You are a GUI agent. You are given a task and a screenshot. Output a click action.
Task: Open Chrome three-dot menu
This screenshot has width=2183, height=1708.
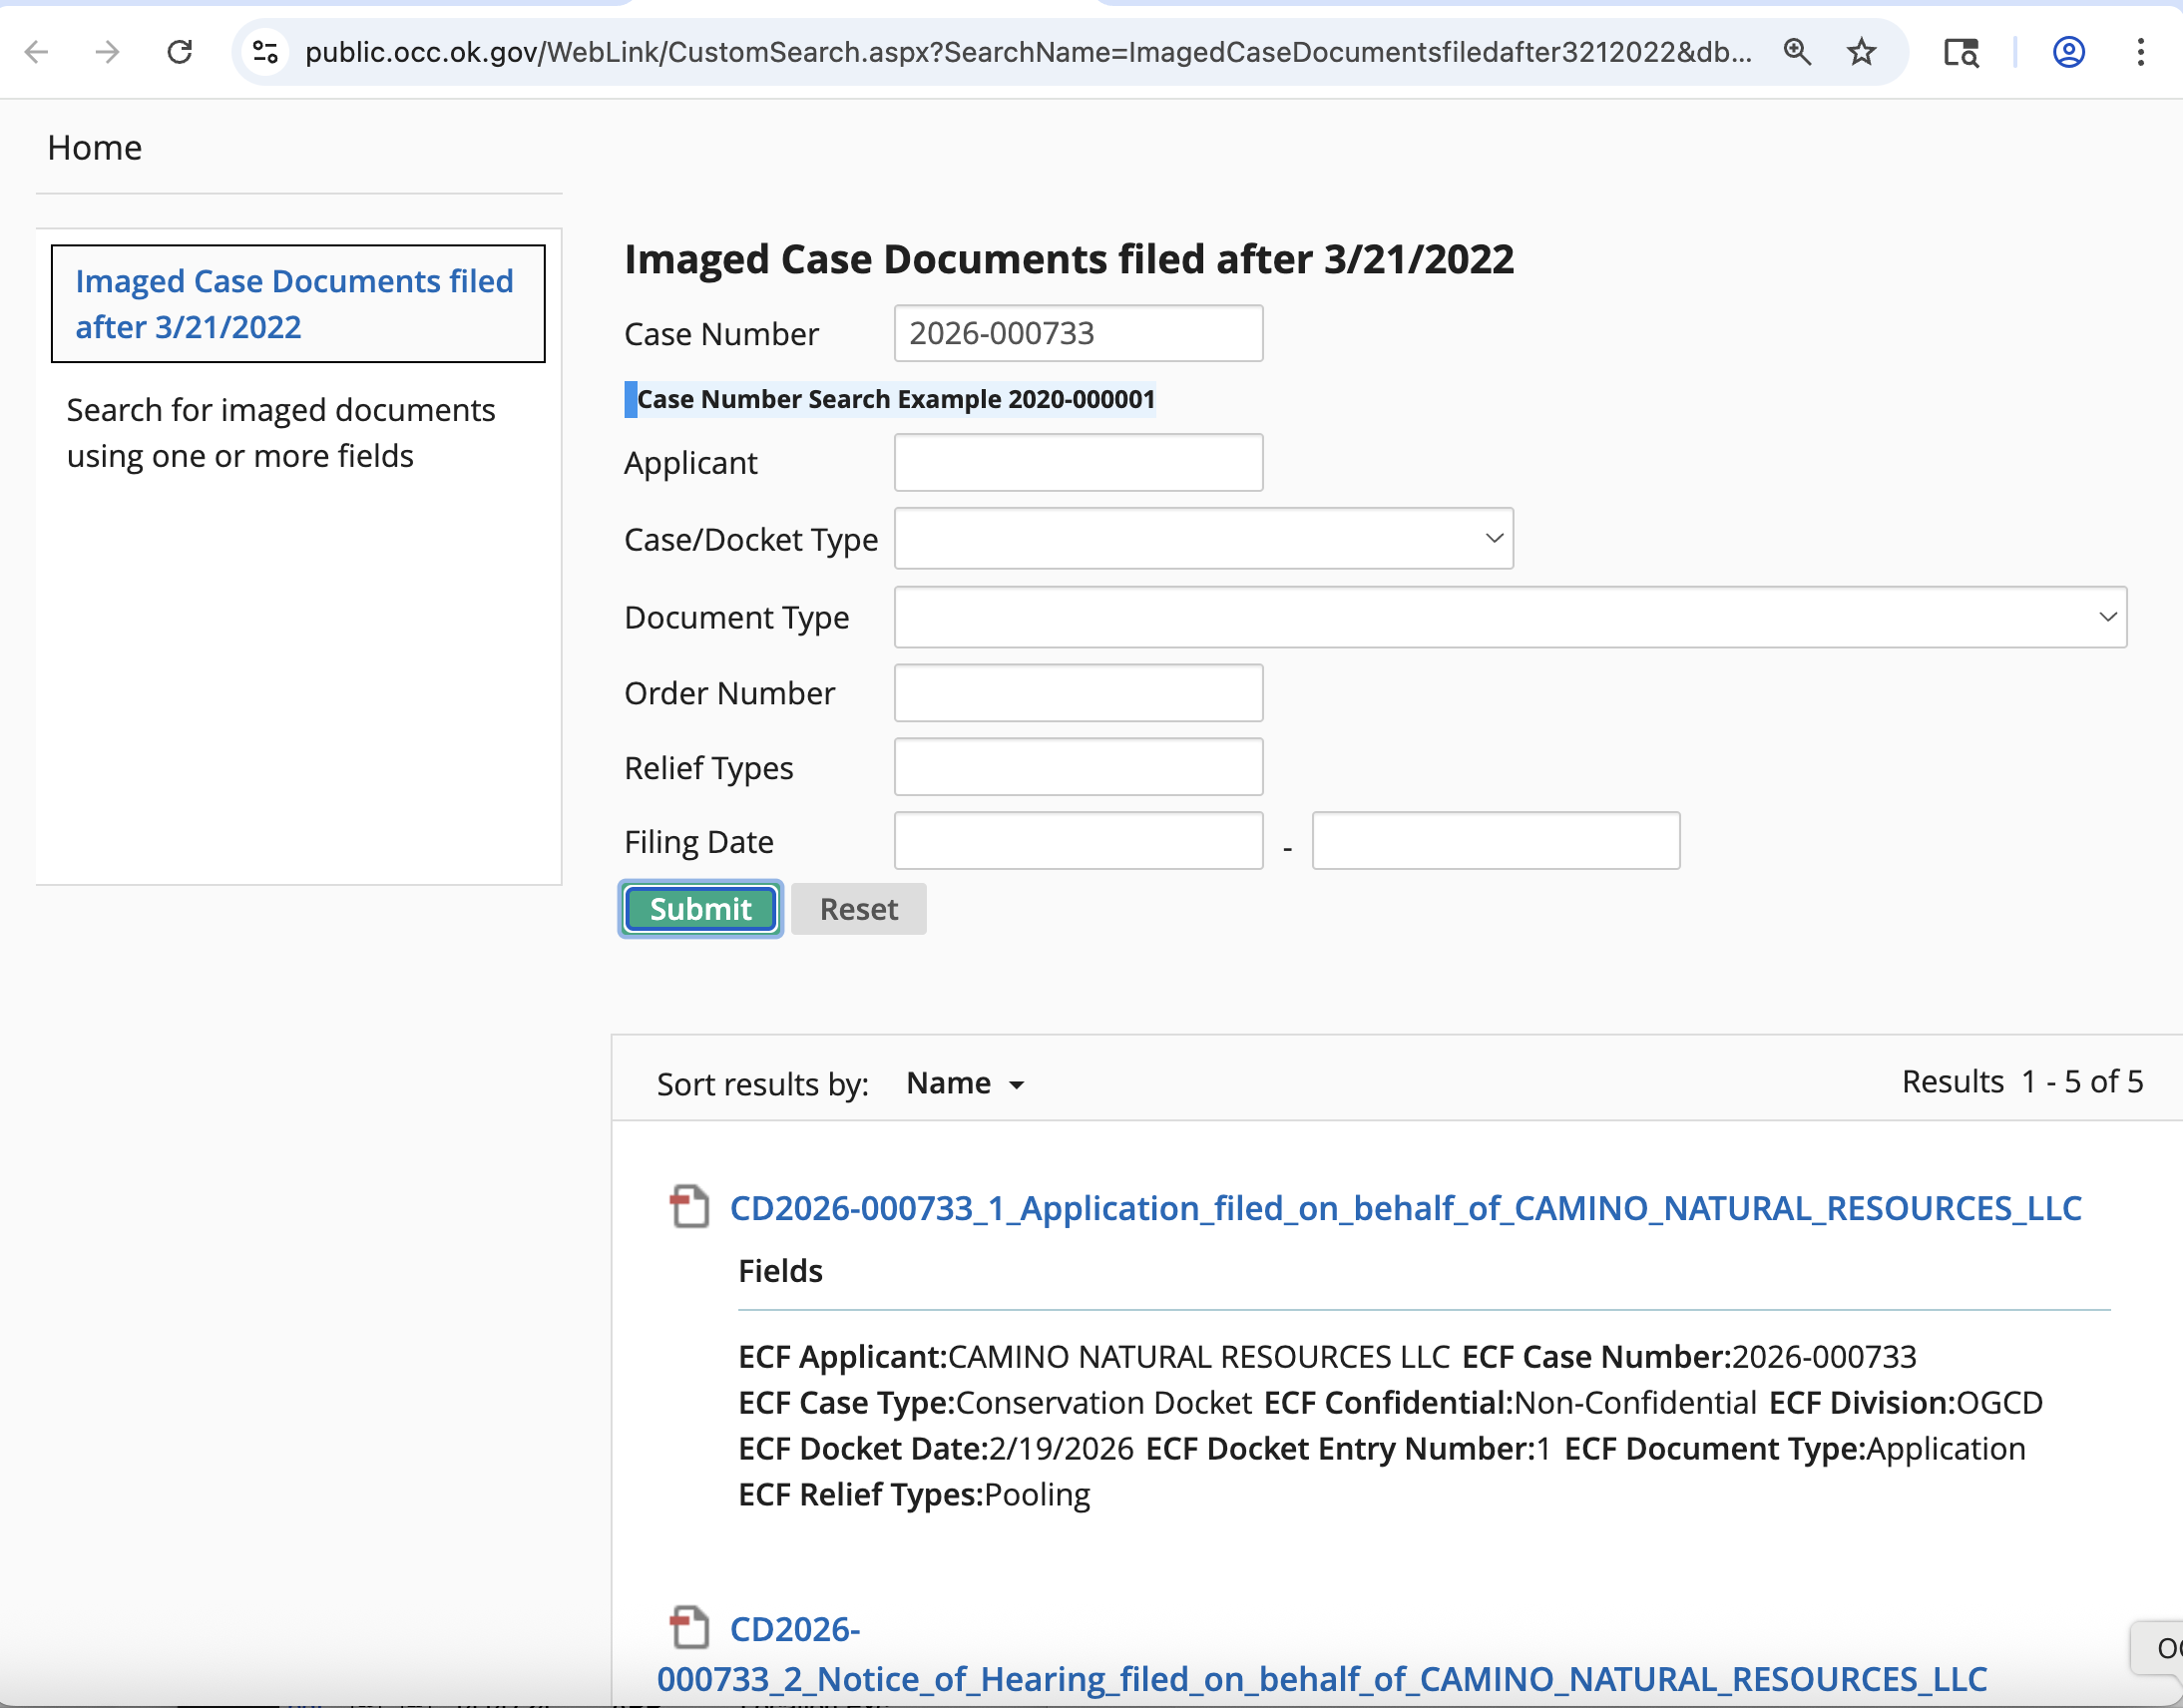pyautogui.click(x=2140, y=52)
